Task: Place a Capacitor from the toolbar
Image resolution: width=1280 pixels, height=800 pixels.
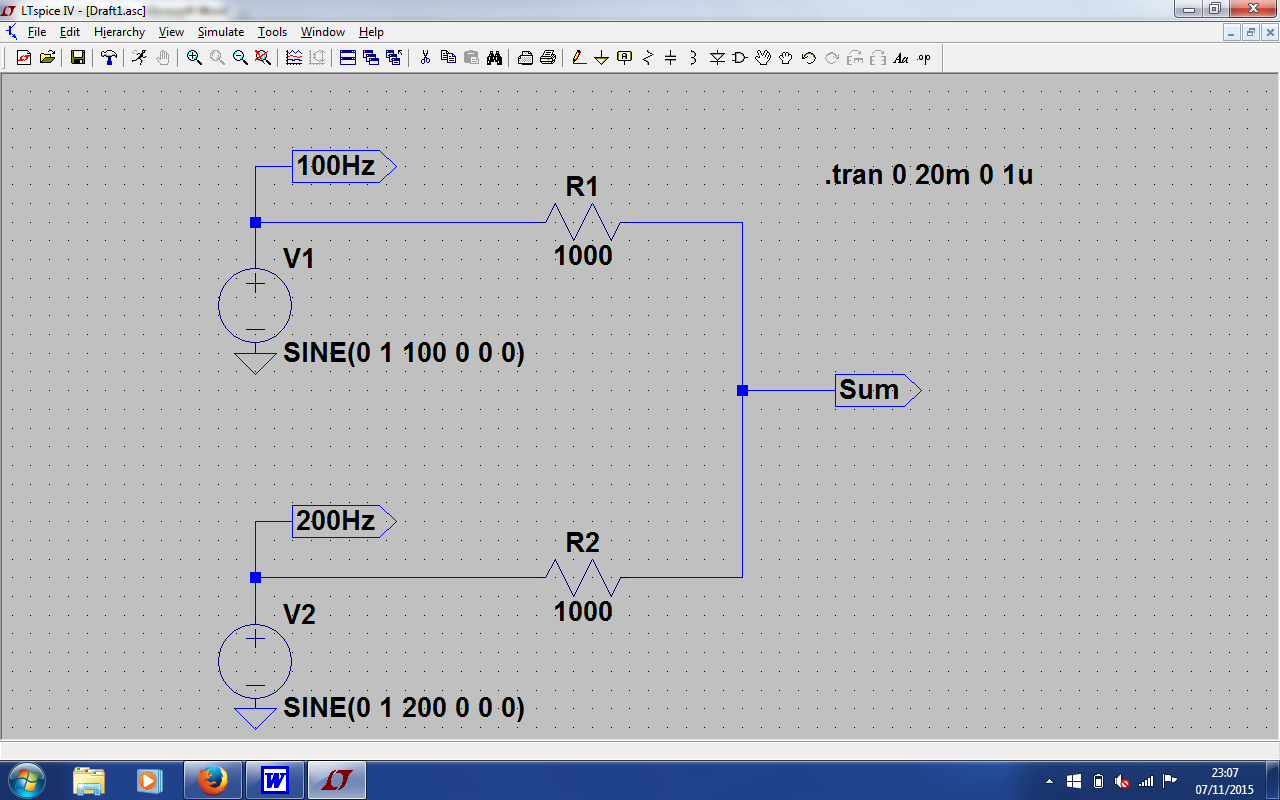Action: coord(670,58)
